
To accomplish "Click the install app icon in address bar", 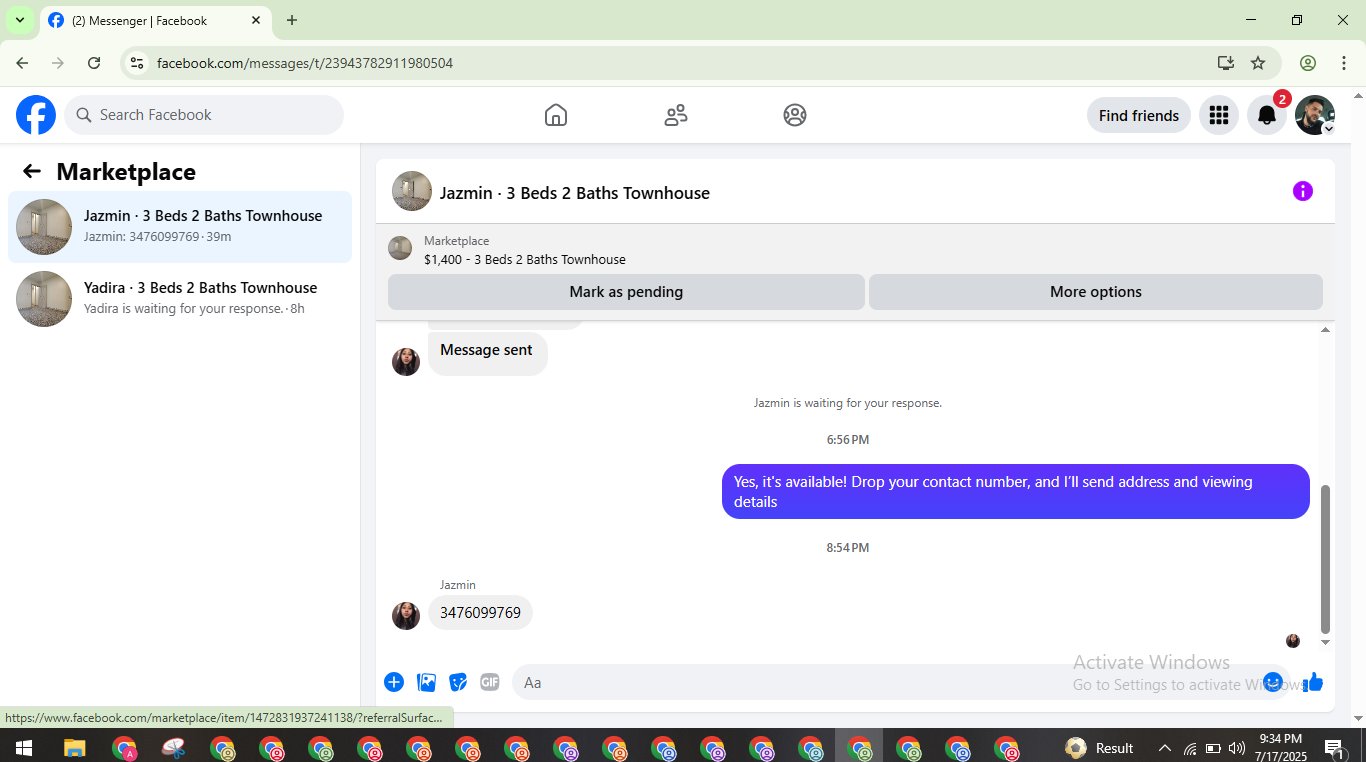I will click(x=1226, y=63).
